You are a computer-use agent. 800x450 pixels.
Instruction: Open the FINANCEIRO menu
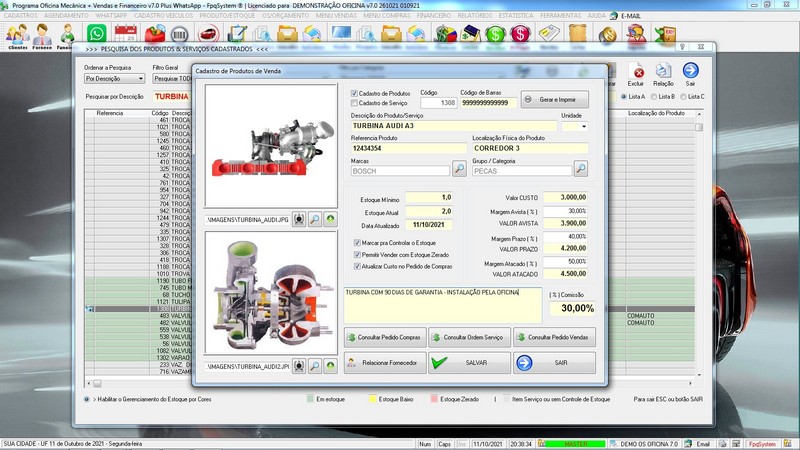[x=434, y=16]
